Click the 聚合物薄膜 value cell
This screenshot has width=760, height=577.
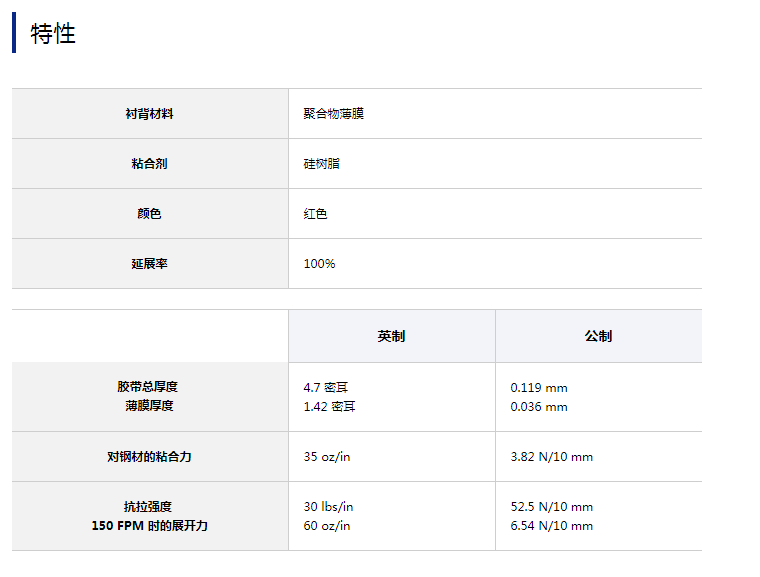tap(333, 114)
